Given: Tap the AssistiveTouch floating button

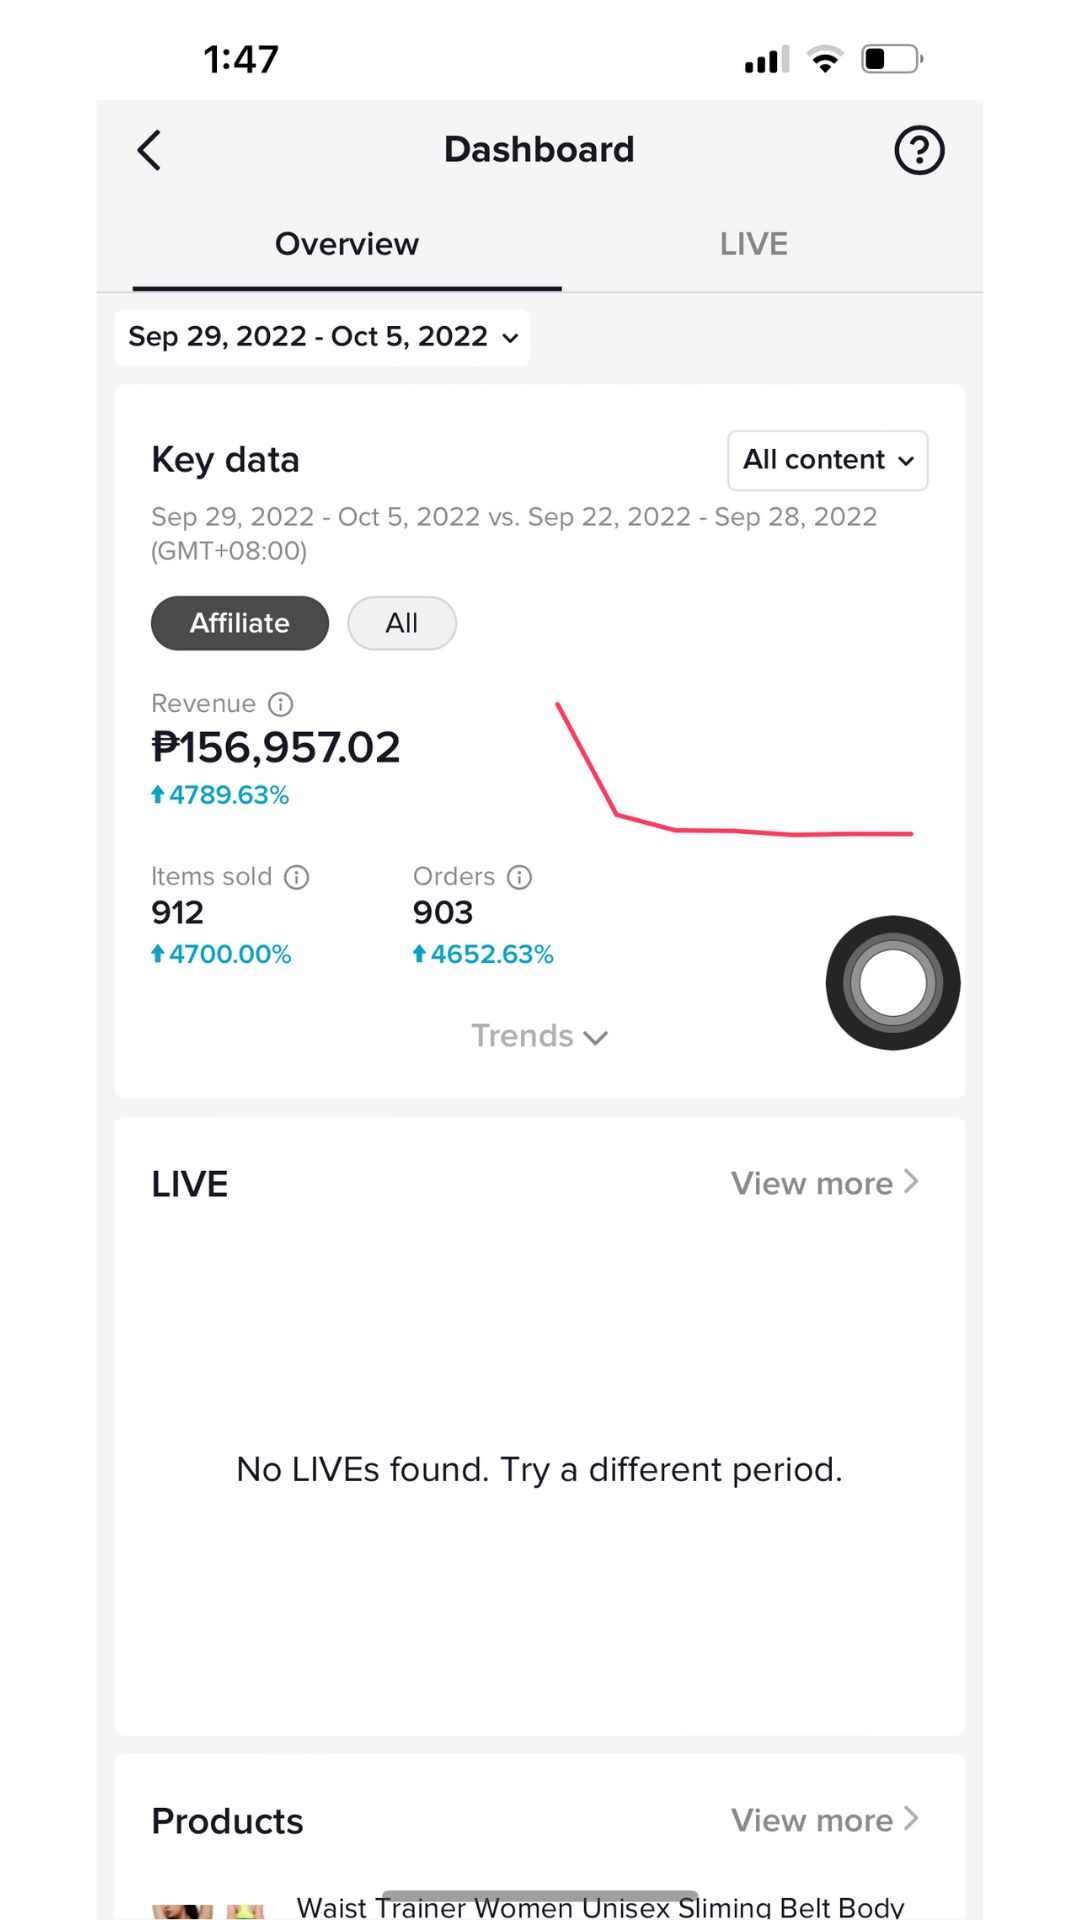Looking at the screenshot, I should click(892, 983).
